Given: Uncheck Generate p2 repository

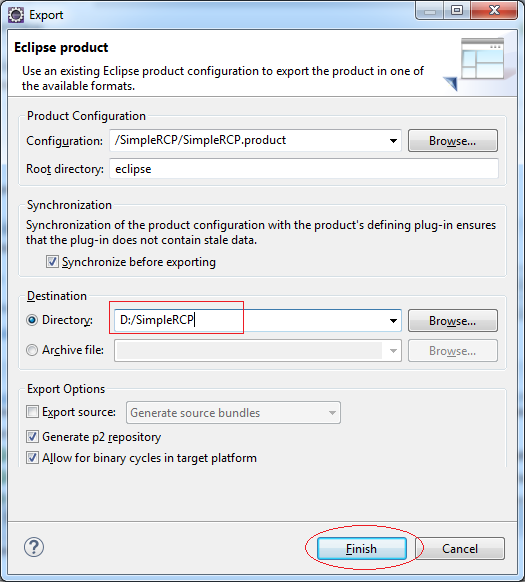Looking at the screenshot, I should 32,436.
